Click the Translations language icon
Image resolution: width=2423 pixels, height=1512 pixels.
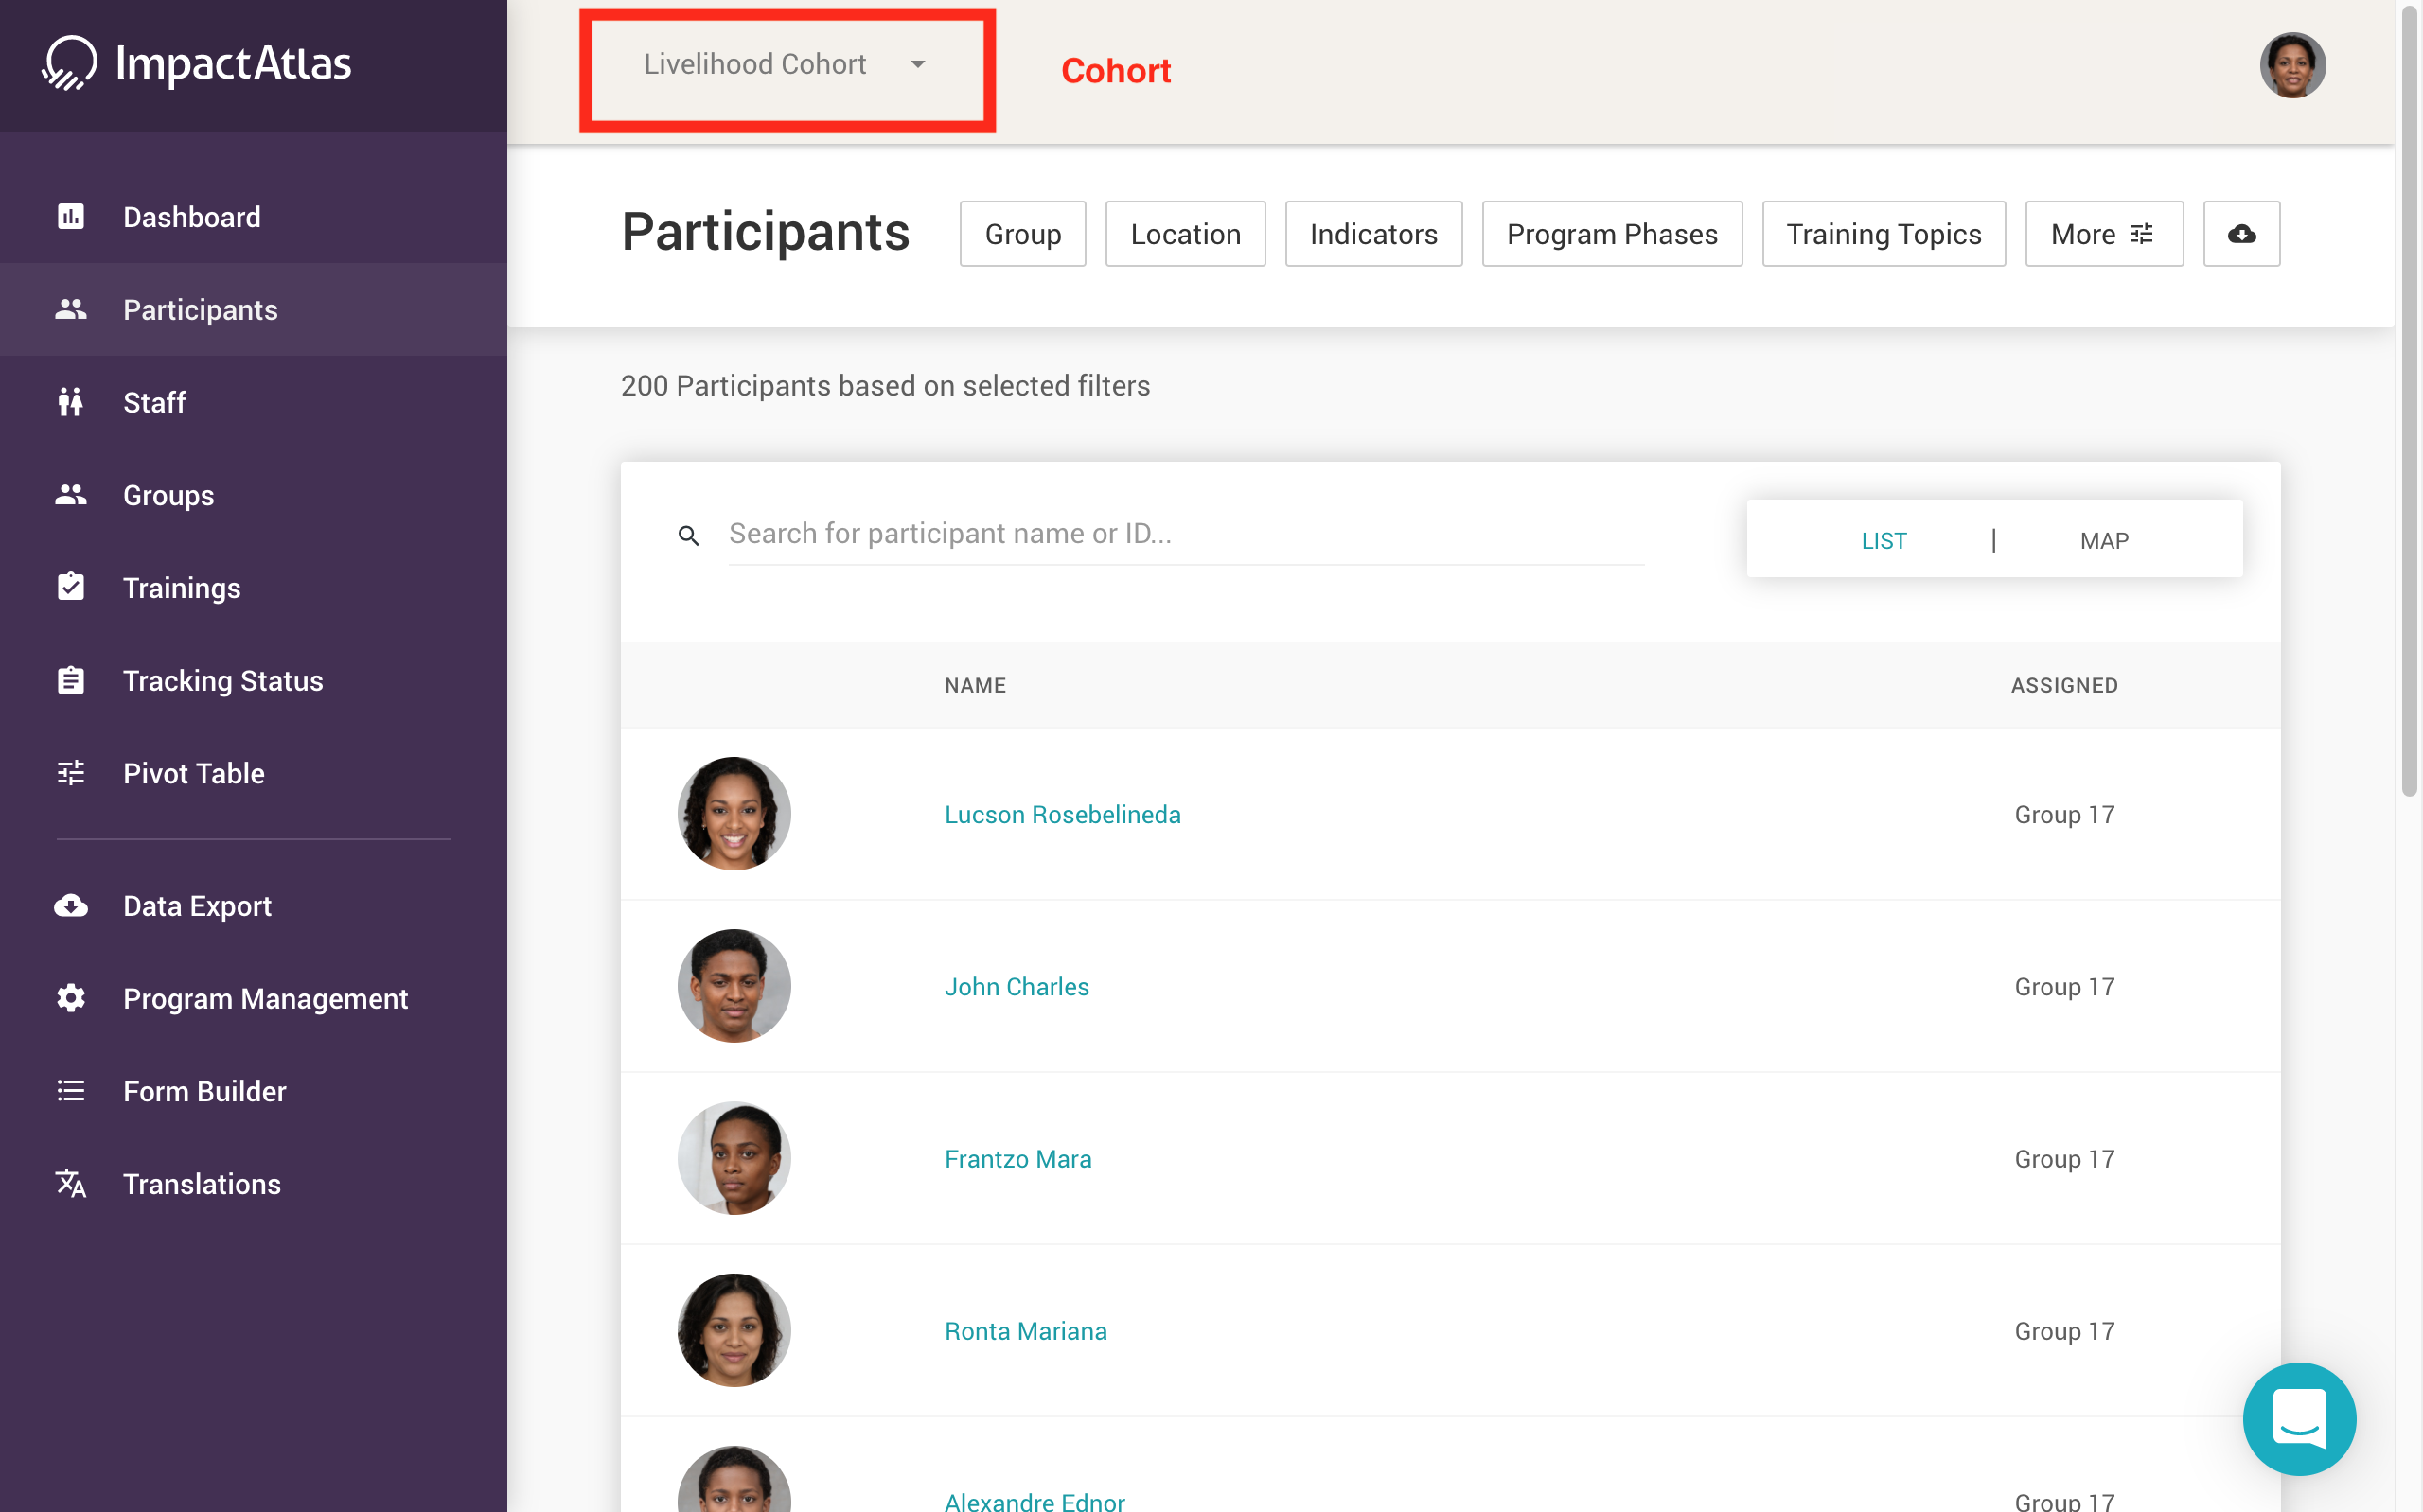point(71,1184)
